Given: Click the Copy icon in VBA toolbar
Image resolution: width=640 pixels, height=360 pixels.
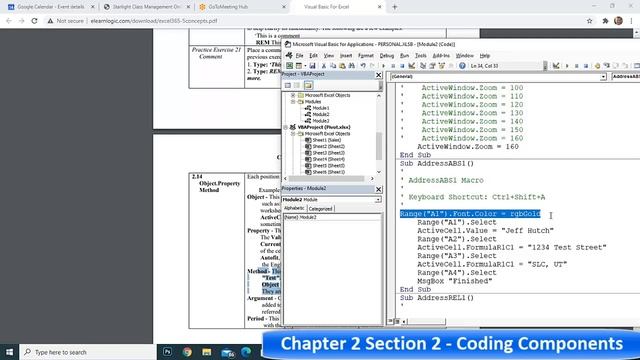Looking at the screenshot, I should [333, 66].
